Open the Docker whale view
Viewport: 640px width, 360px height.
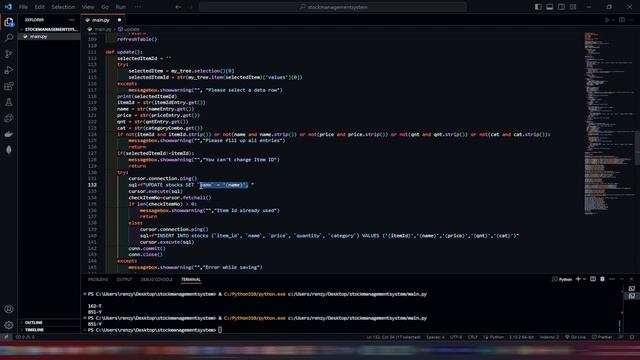point(9,134)
